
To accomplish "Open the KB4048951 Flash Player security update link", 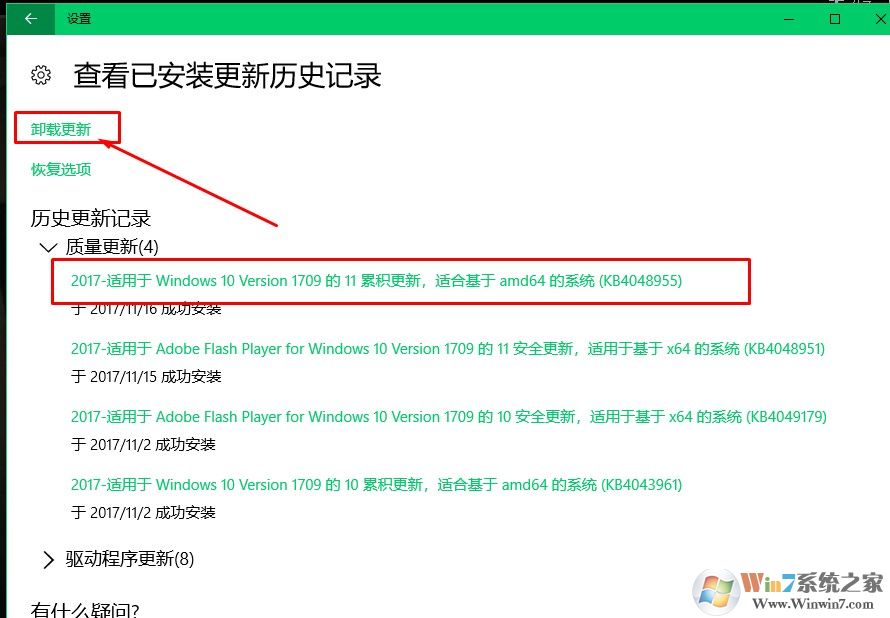I will pyautogui.click(x=448, y=348).
